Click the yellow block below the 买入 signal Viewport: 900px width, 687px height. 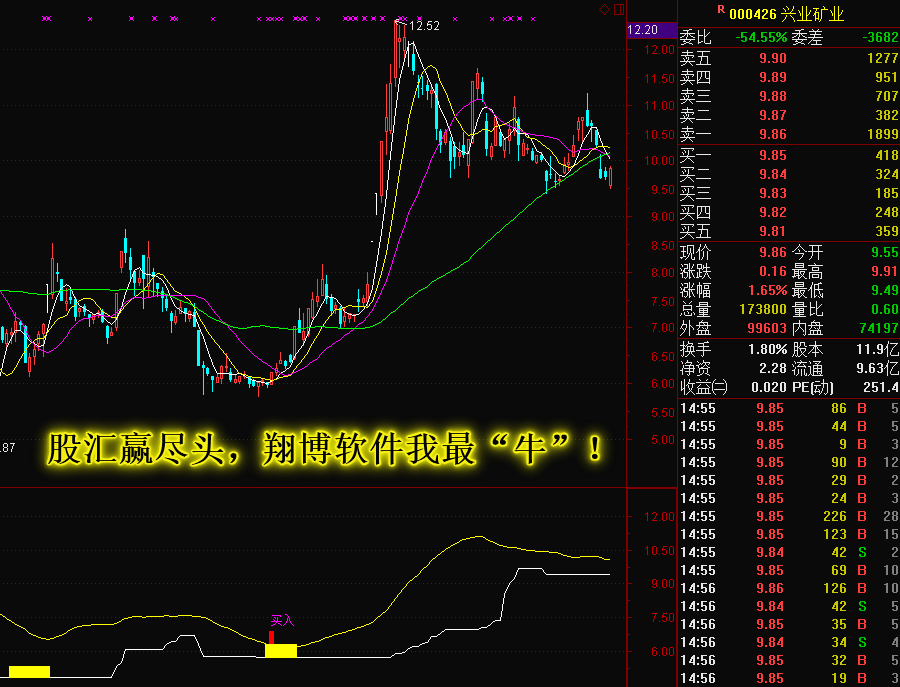pos(281,650)
